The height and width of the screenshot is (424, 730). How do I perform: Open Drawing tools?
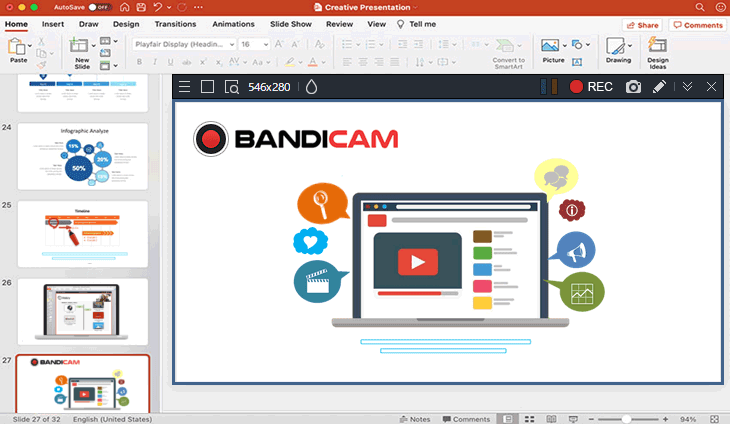pos(618,50)
